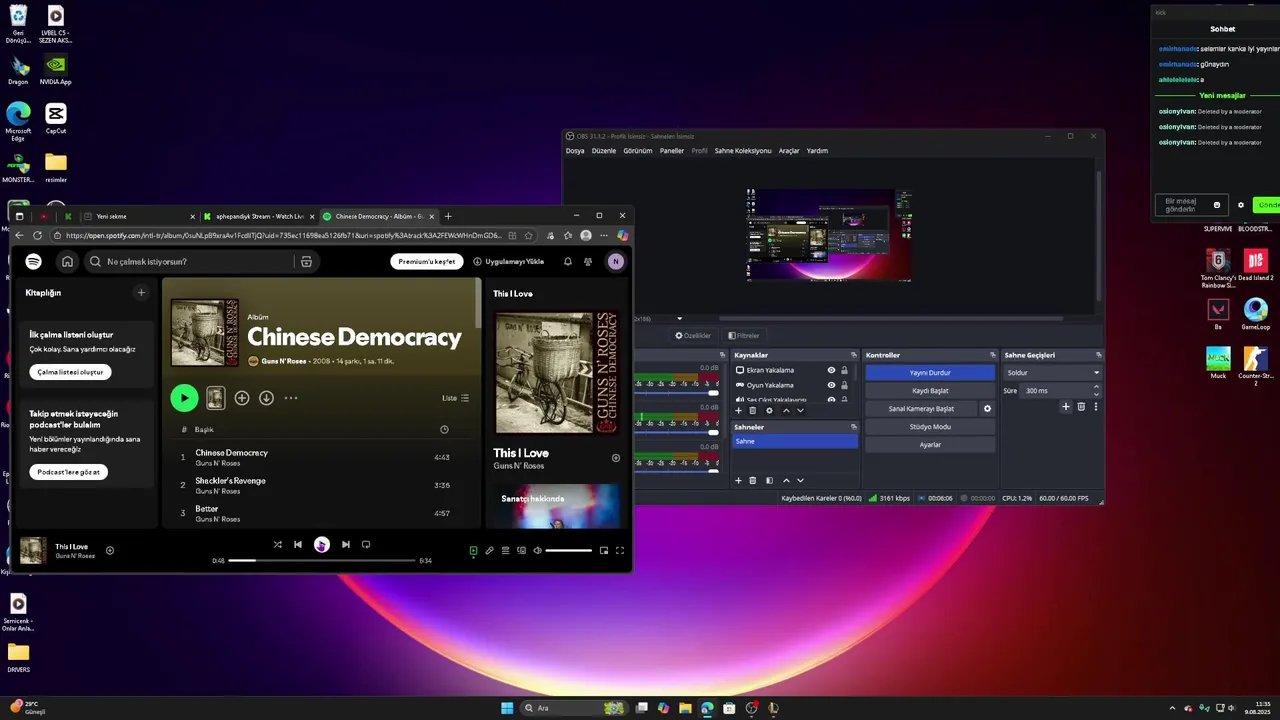Download the Chinese Democracy album
1280x720 pixels.
(x=266, y=398)
